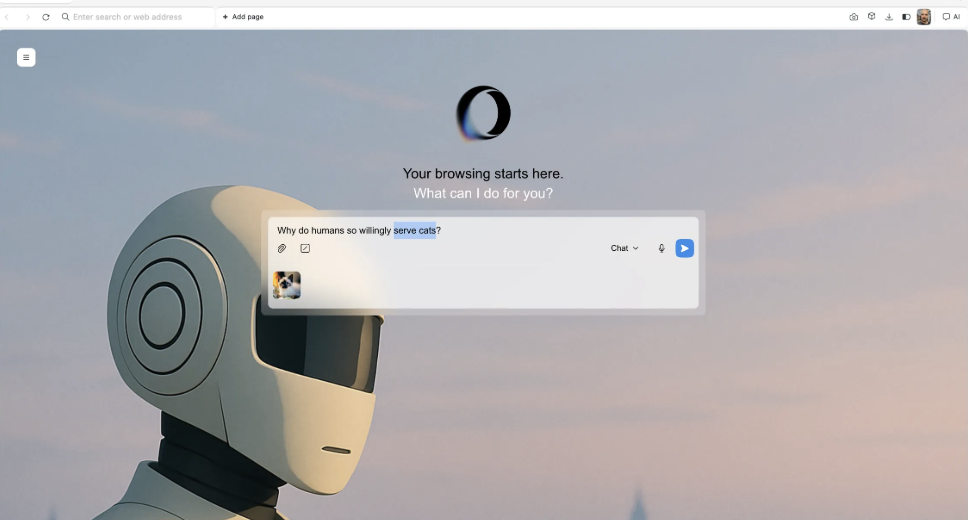Toggle the split-screen contrast icon
The height and width of the screenshot is (520, 968).
click(x=906, y=17)
